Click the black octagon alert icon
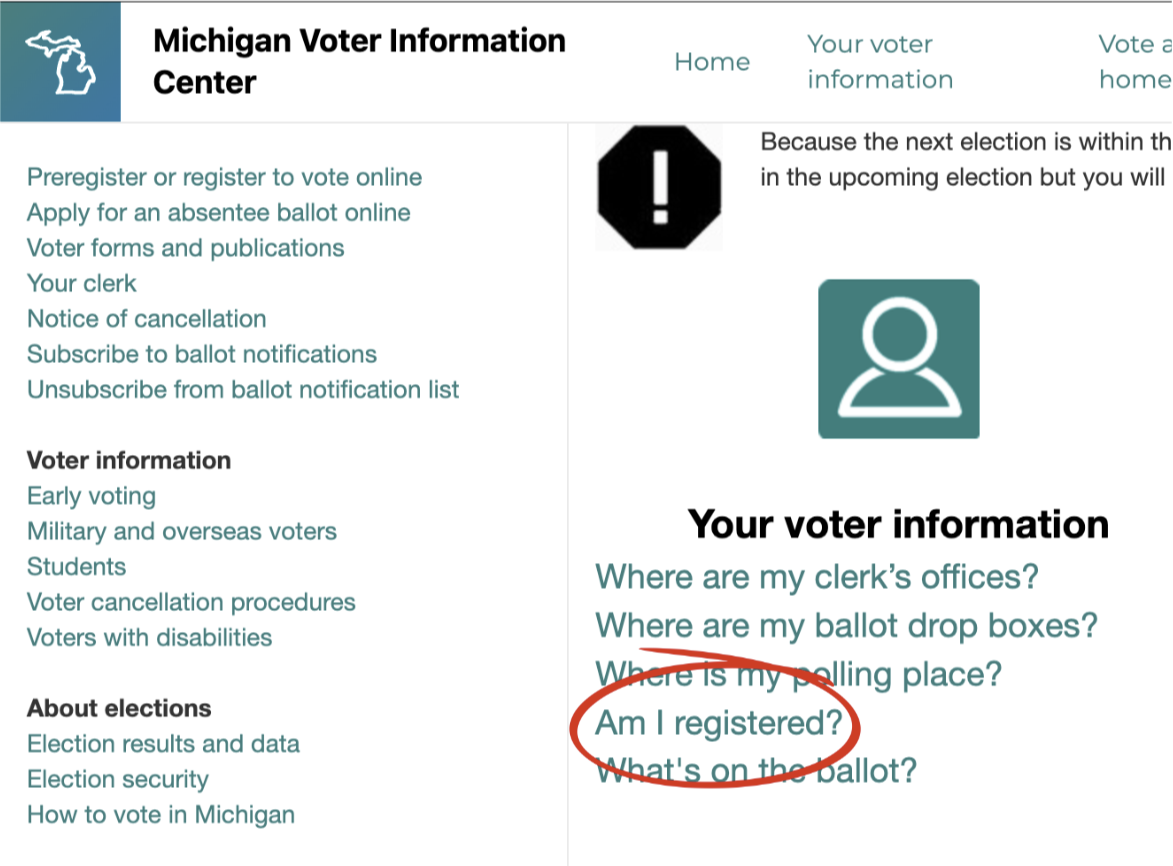The image size is (1173, 866). click(658, 186)
